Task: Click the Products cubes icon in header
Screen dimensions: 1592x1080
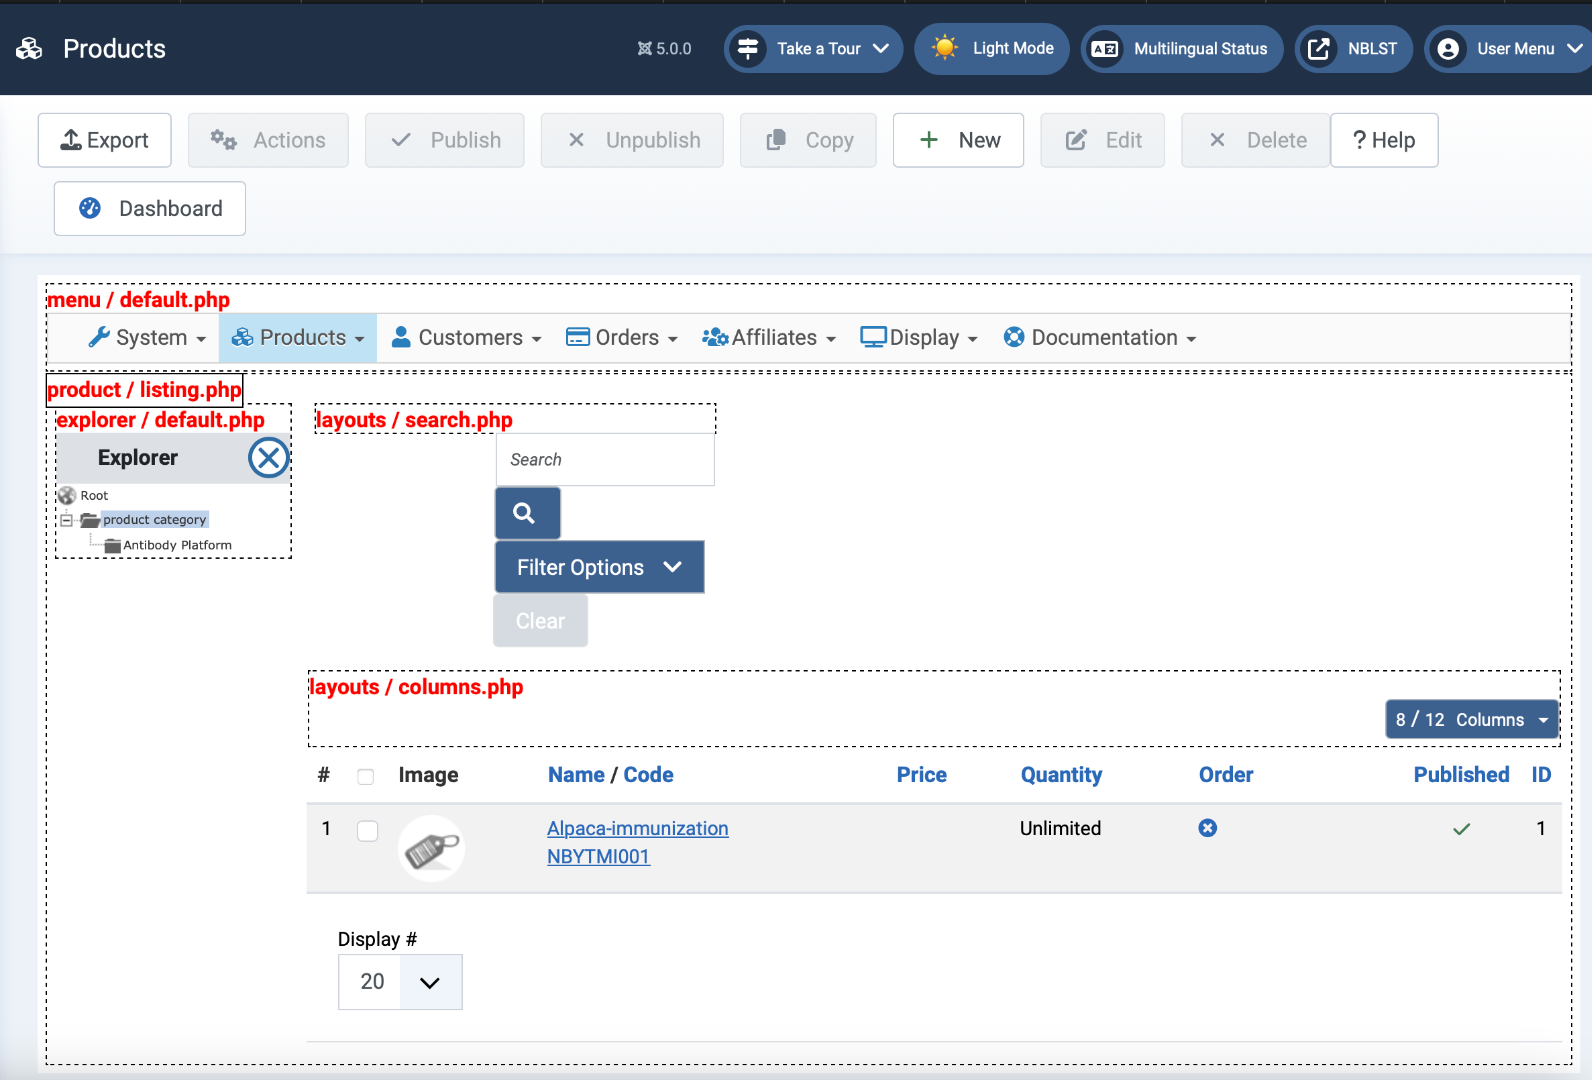Action: click(x=29, y=48)
